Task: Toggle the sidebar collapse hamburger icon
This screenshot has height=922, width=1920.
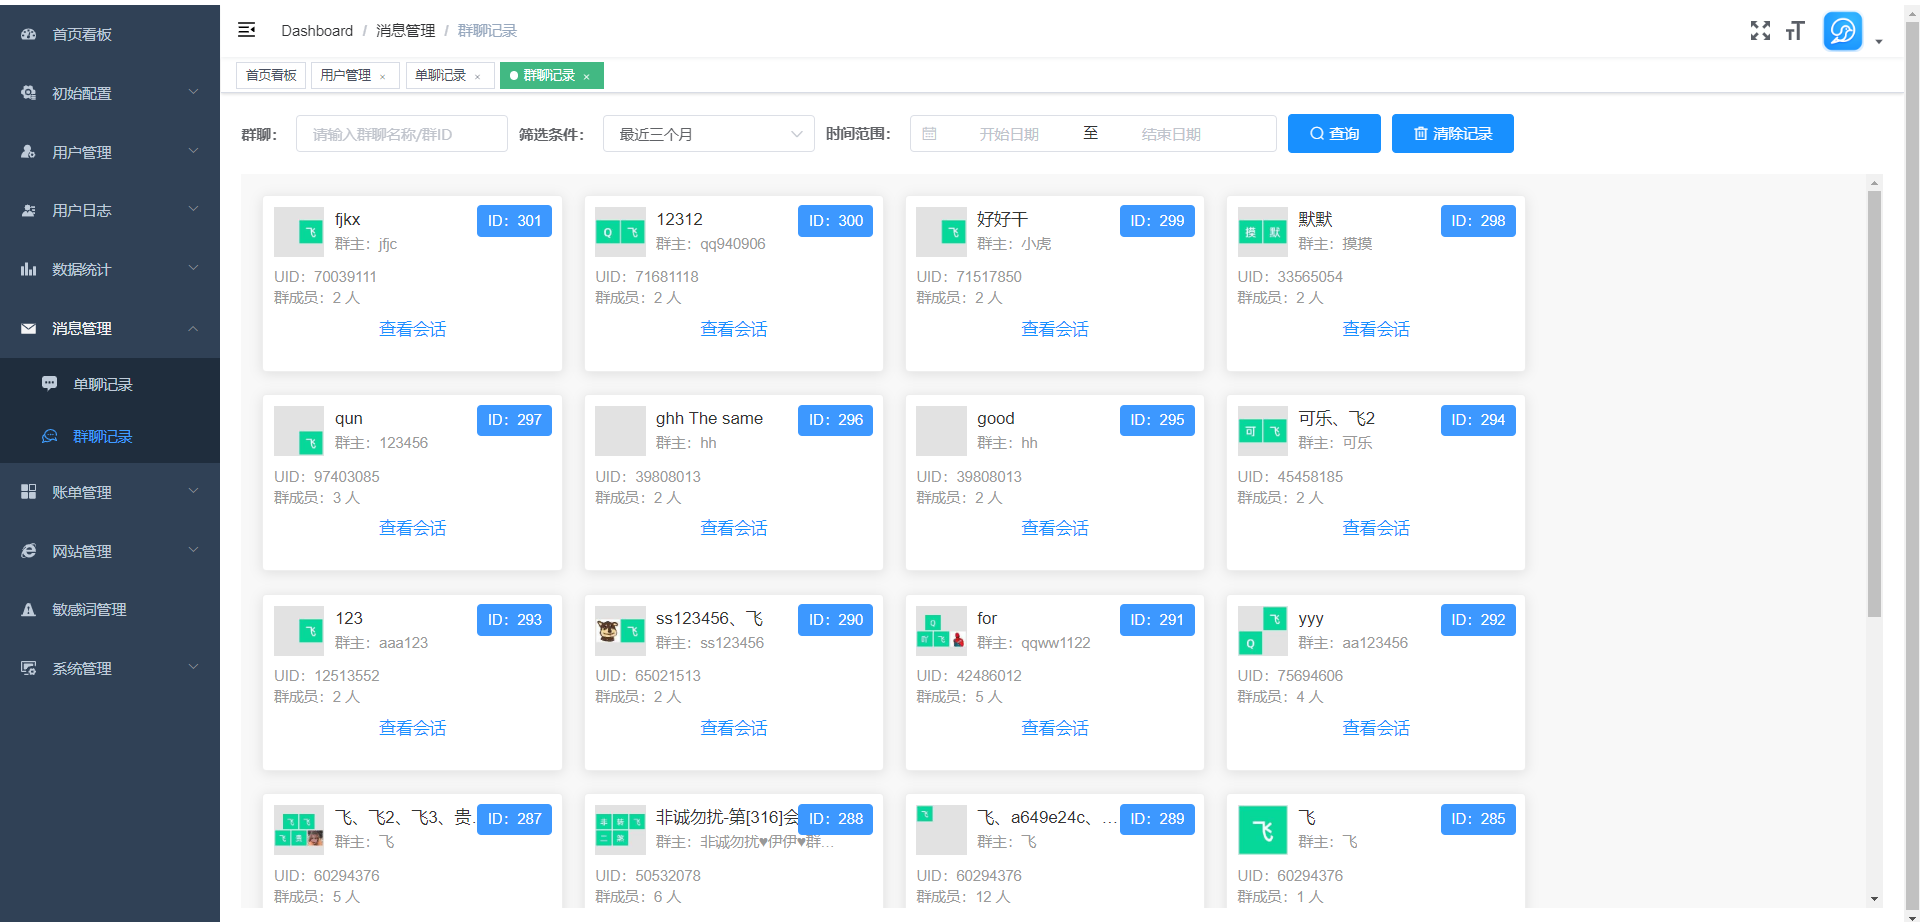Action: (246, 30)
